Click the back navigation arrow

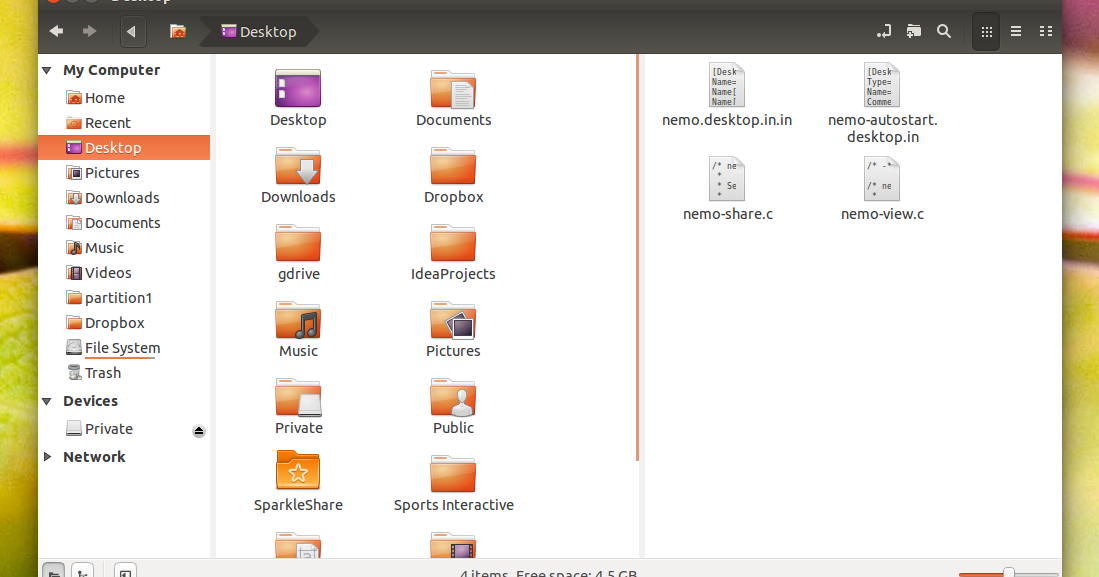[56, 31]
